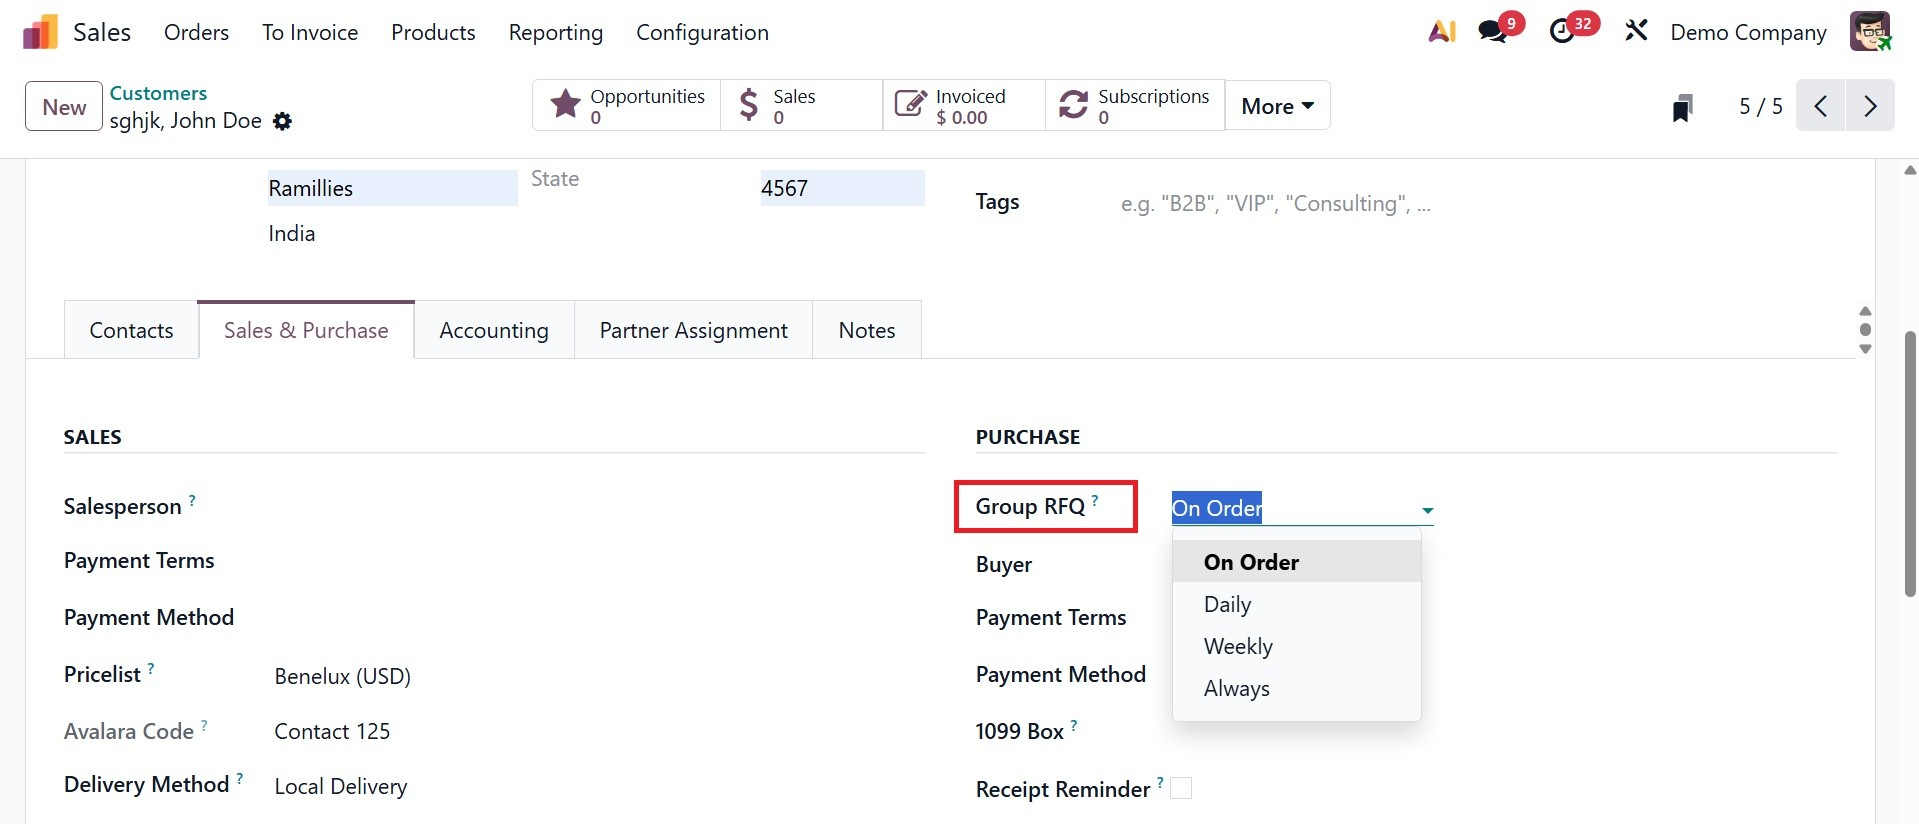
Task: Go to the previous record arrow
Action: pyautogui.click(x=1821, y=106)
